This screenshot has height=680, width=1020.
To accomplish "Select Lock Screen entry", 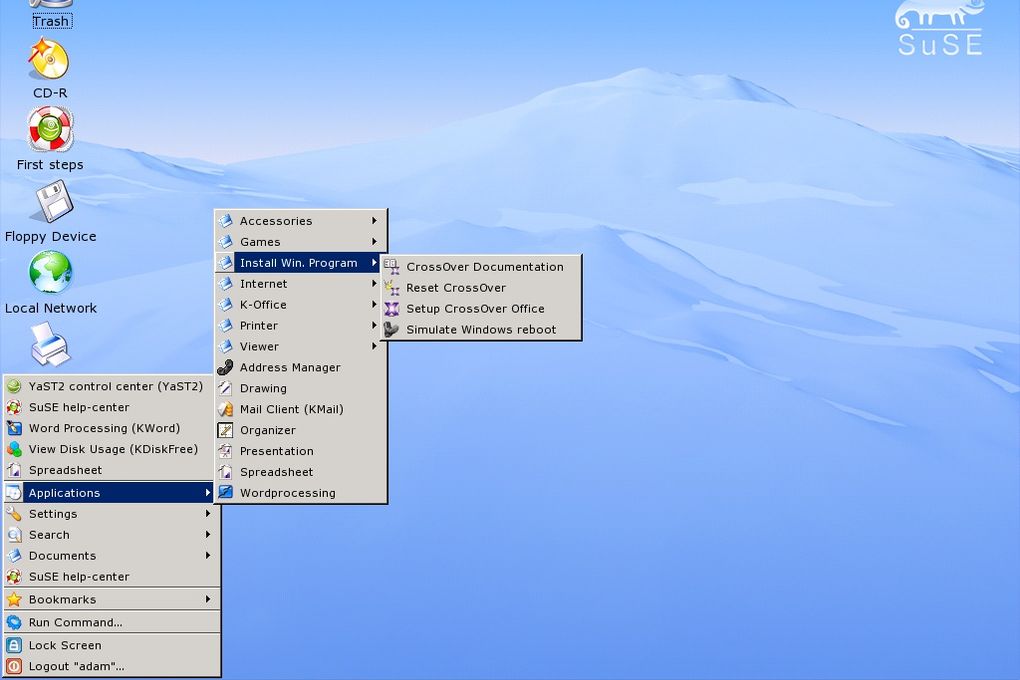I will click(x=112, y=646).
